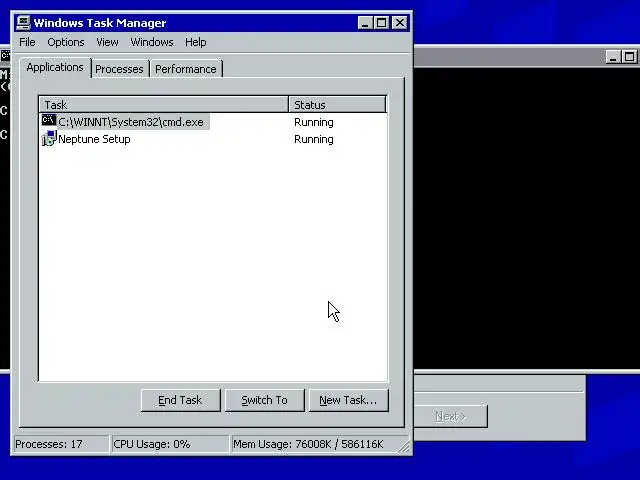Maximize the command prompt window behind
Screen dimensions: 640x480
(x=630, y=56)
